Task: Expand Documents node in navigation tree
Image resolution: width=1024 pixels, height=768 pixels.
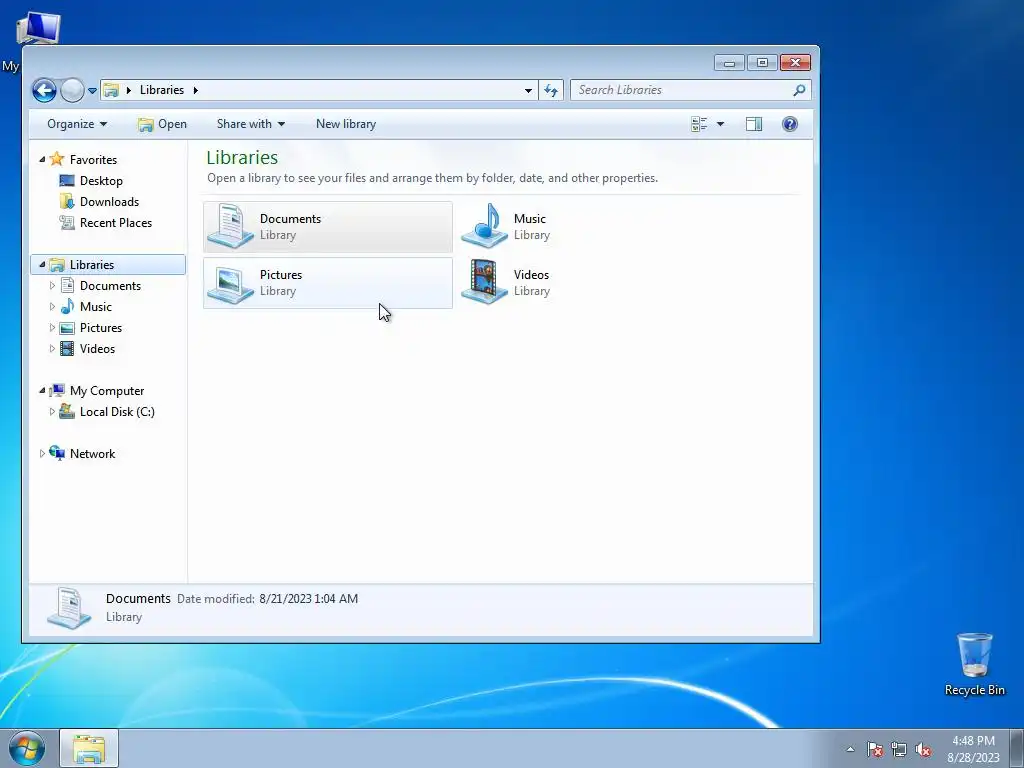Action: [52, 285]
